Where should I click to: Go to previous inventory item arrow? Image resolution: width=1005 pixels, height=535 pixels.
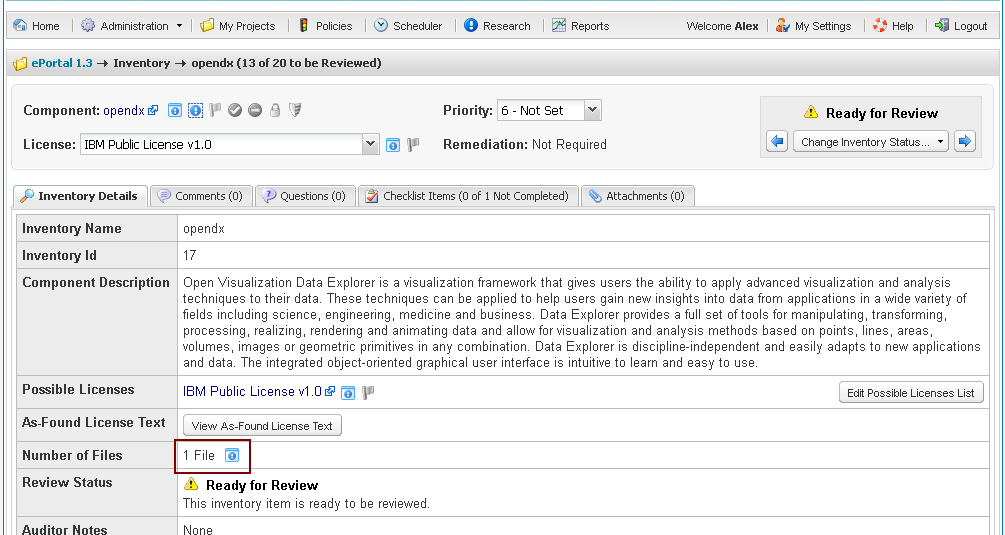point(777,141)
